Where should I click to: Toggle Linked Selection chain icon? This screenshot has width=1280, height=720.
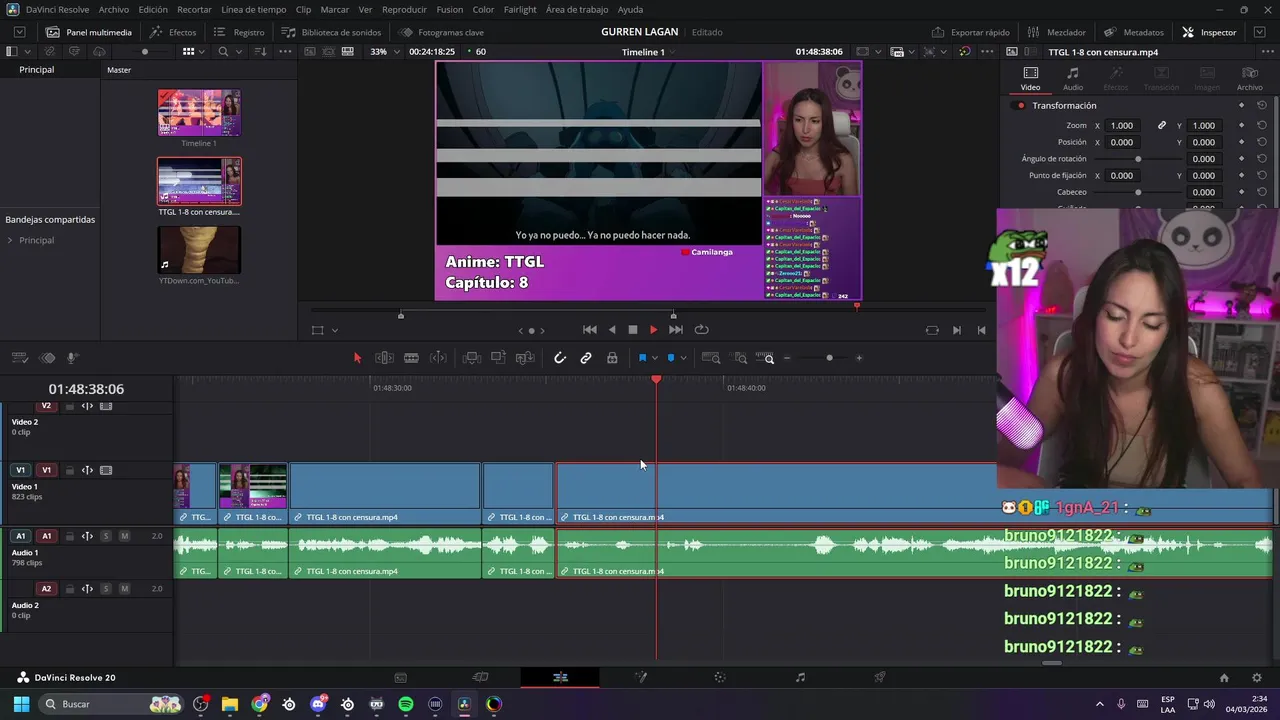click(586, 358)
